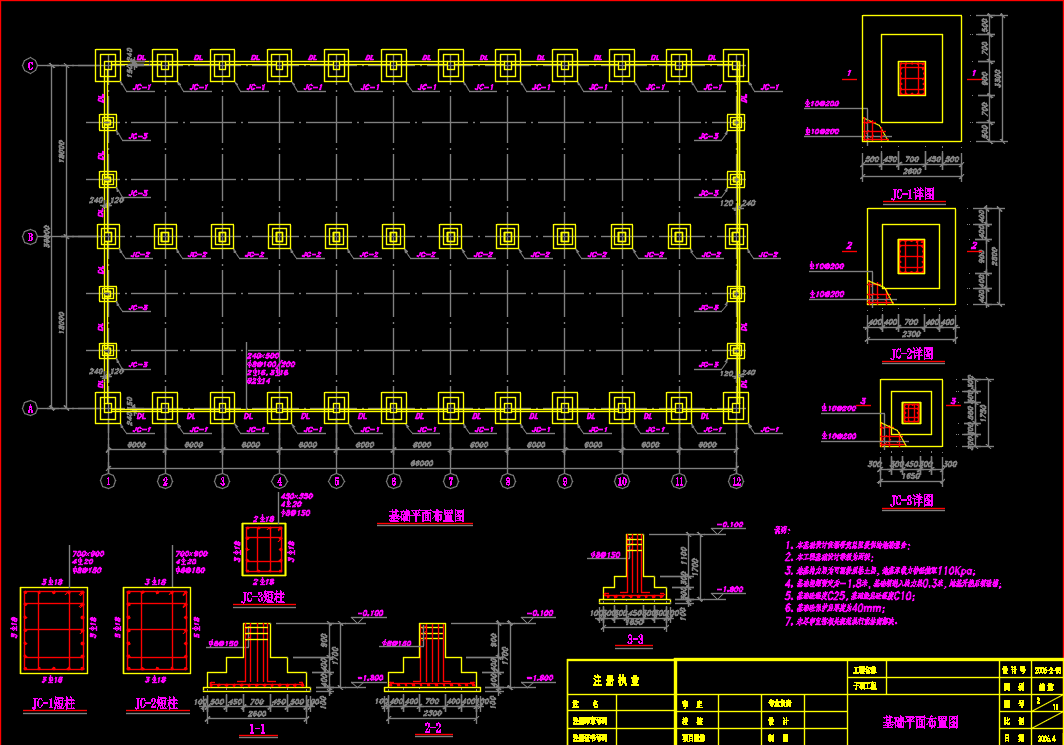Screen dimensions: 1064x745
Task: Select note 4 mentioning -1.8米
Action: (x=893, y=584)
